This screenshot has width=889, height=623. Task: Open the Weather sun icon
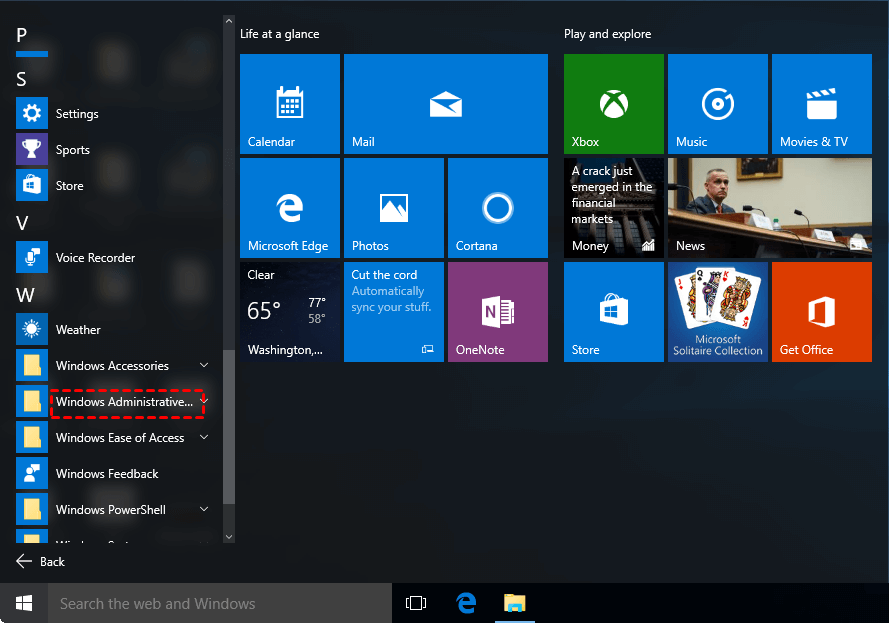pyautogui.click(x=32, y=329)
